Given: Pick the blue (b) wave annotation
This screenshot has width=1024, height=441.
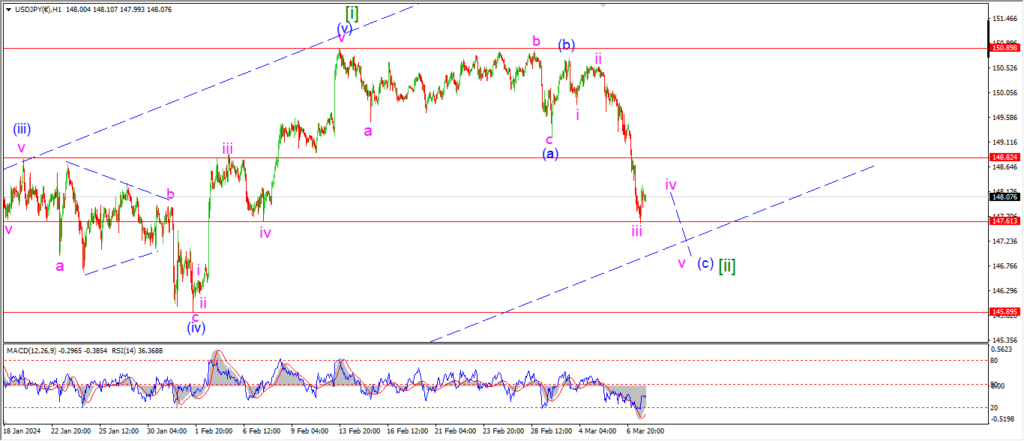Looking at the screenshot, I should point(566,44).
